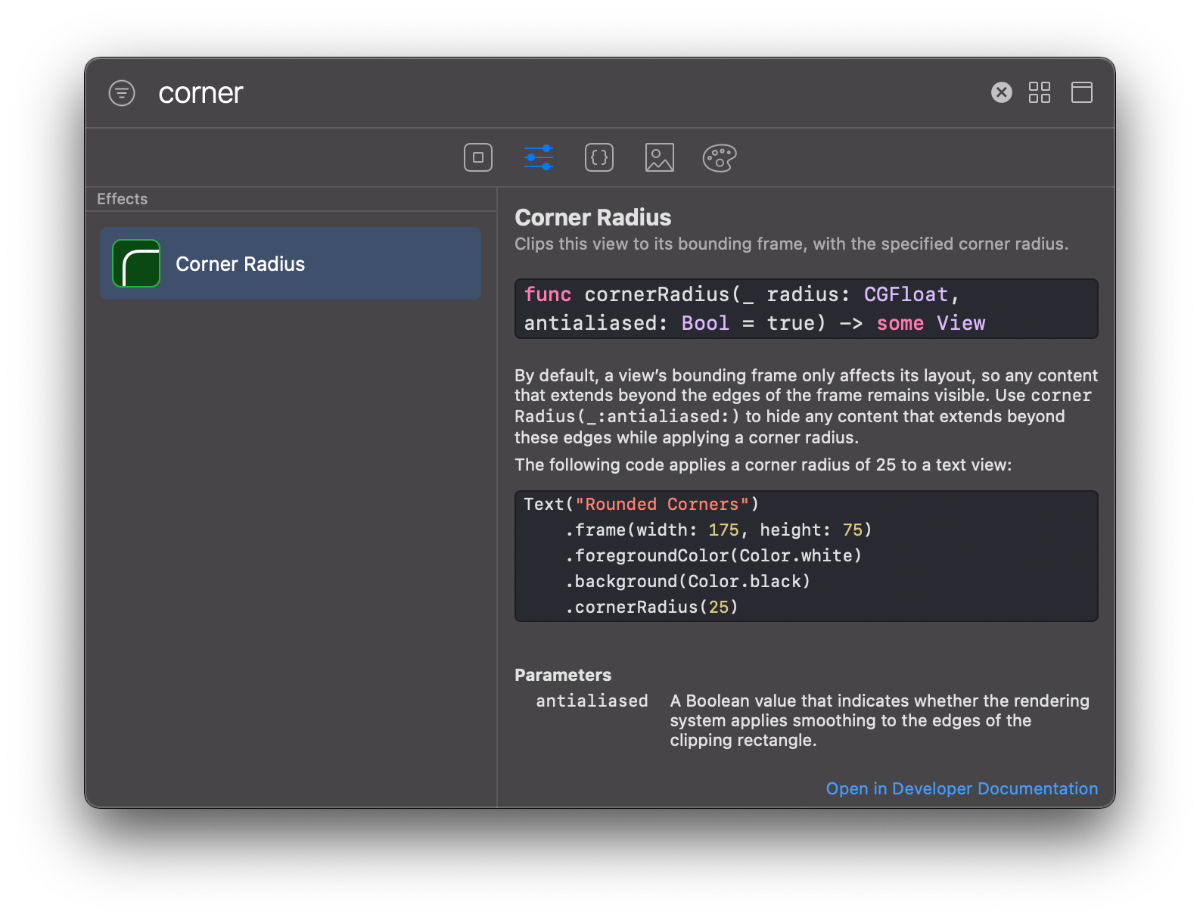Click the 'The following code applies' sentence
The width and height of the screenshot is (1200, 920).
pos(763,465)
